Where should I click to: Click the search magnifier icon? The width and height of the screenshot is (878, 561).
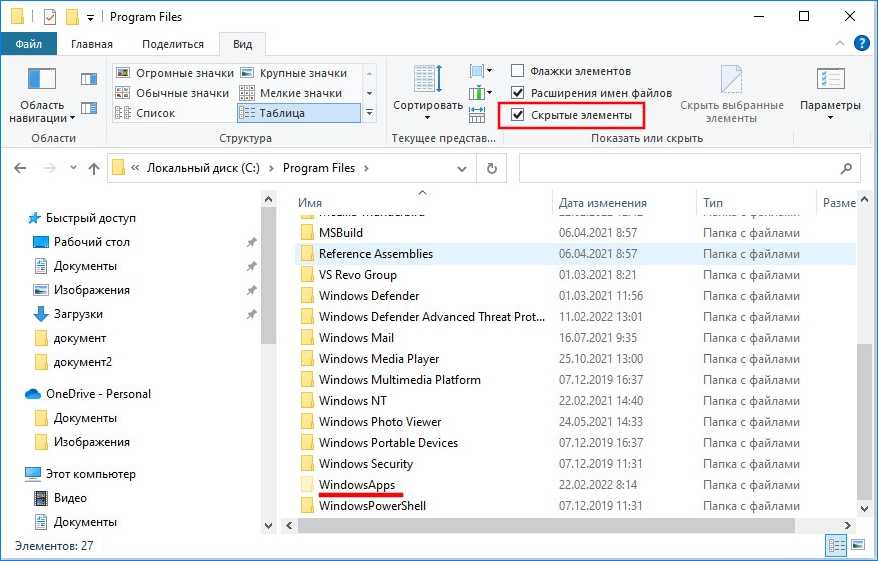(x=846, y=168)
